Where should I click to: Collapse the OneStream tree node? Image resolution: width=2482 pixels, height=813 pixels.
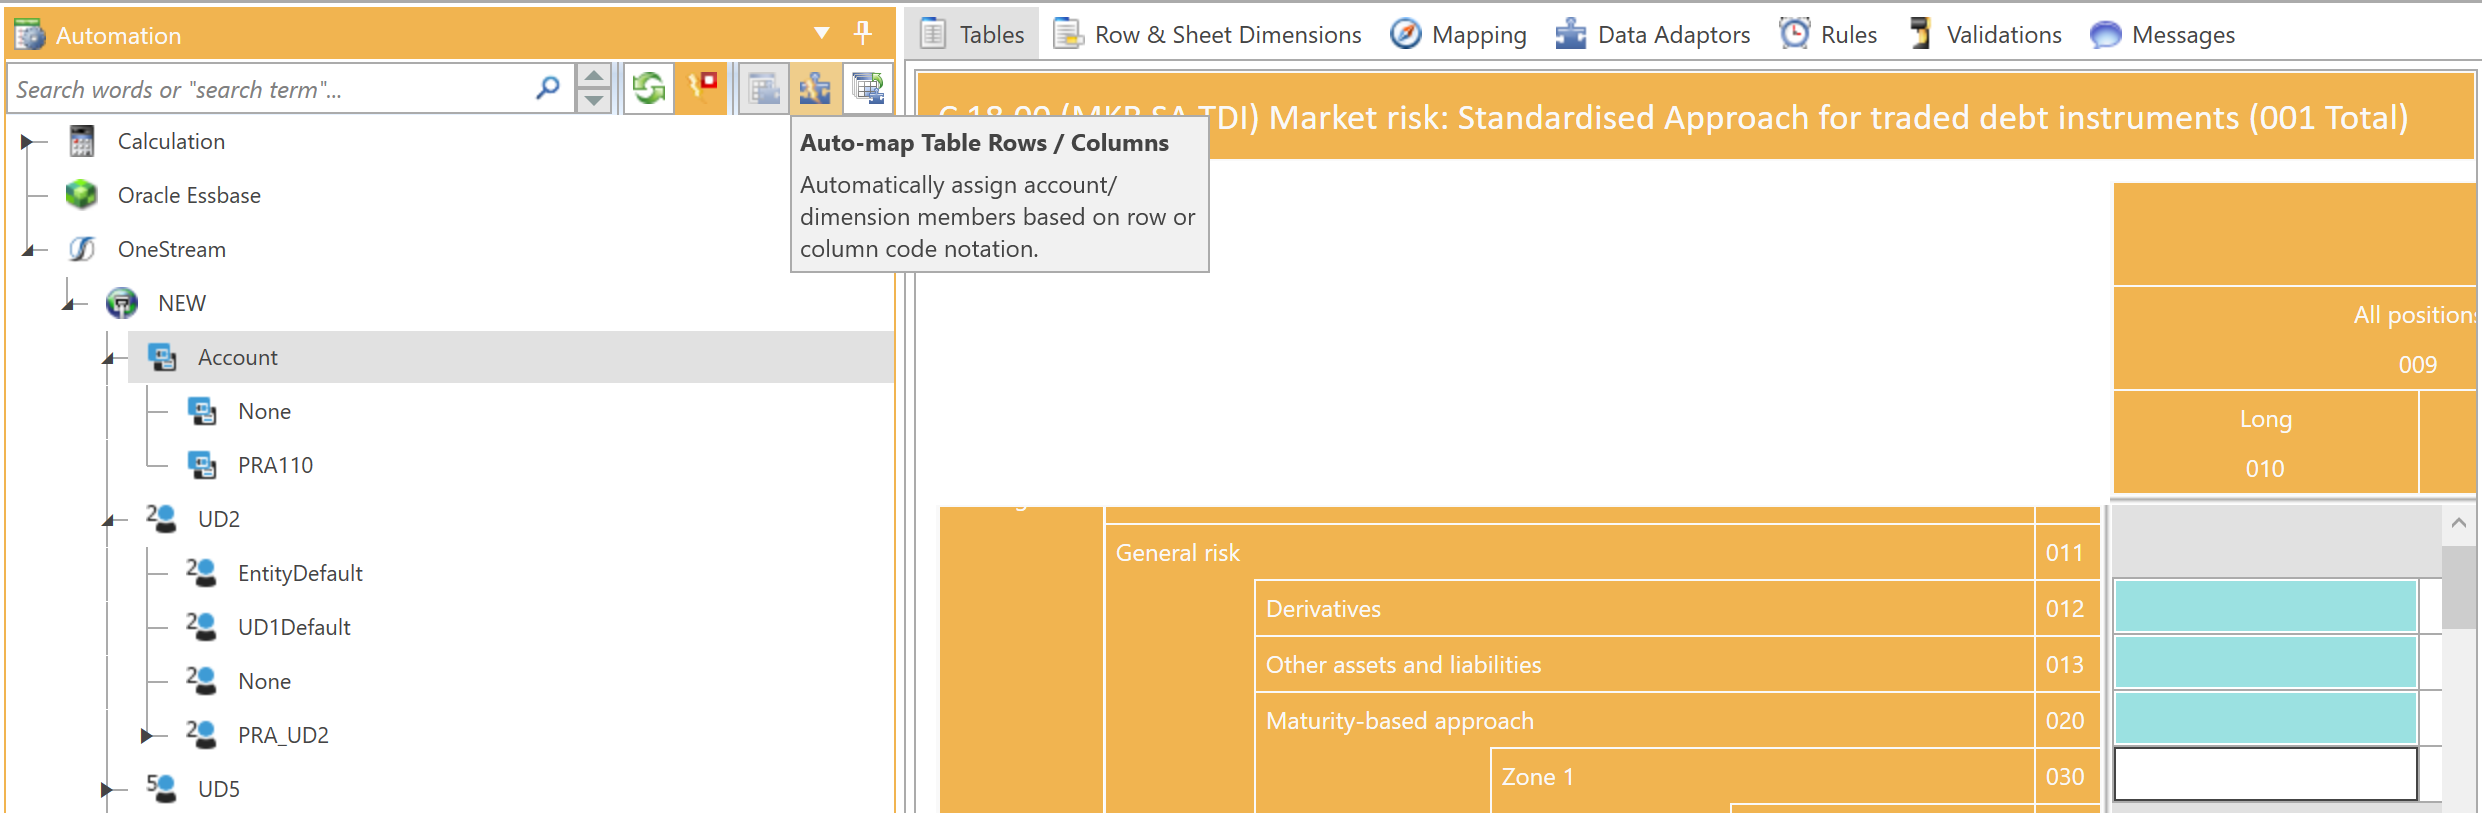click(28, 250)
